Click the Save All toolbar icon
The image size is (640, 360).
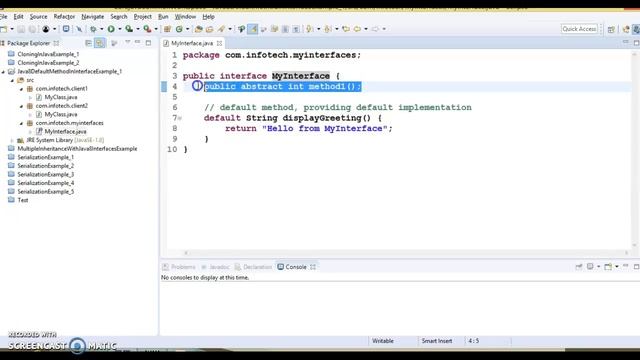point(32,29)
